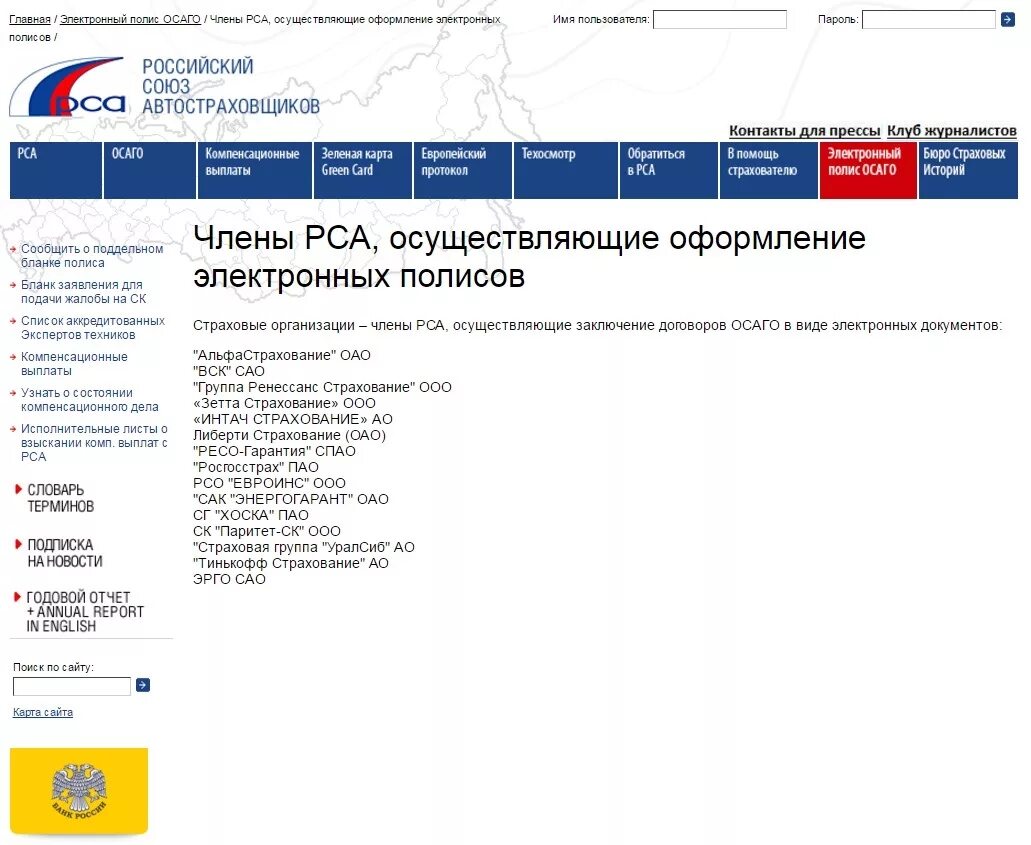Select «ИНТАЧ СТРАХОВАНИЕ» АО entry

tap(293, 420)
